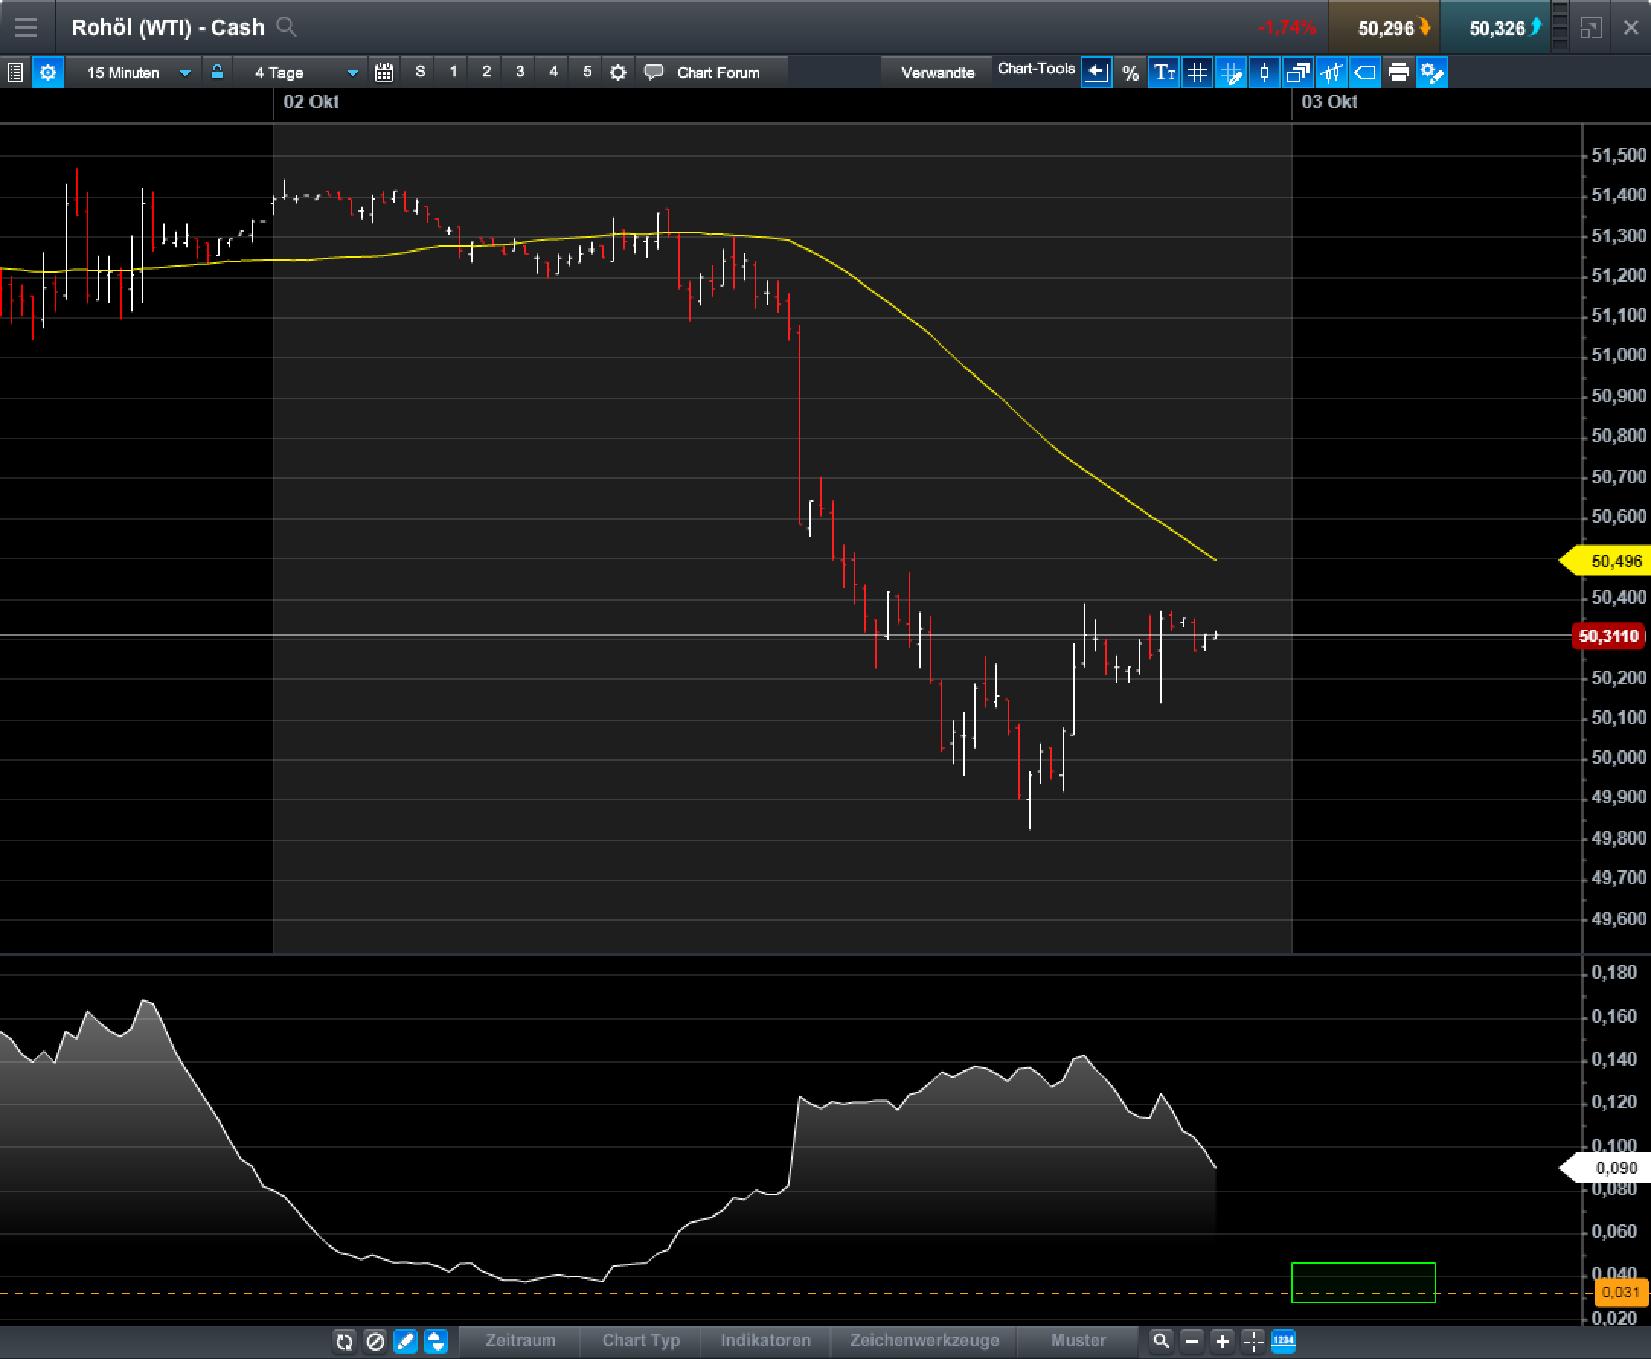Open the Chart Forum speech bubble

click(x=653, y=72)
